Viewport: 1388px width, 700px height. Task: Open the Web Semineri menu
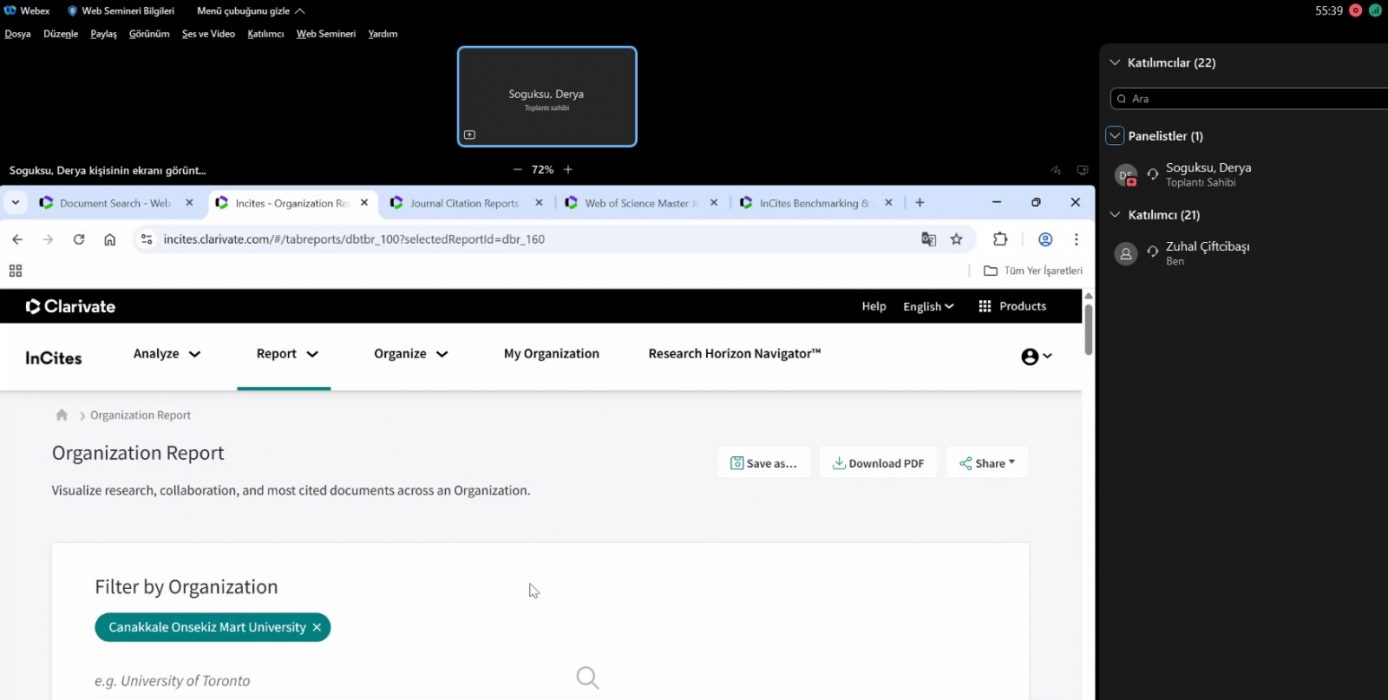(x=326, y=34)
